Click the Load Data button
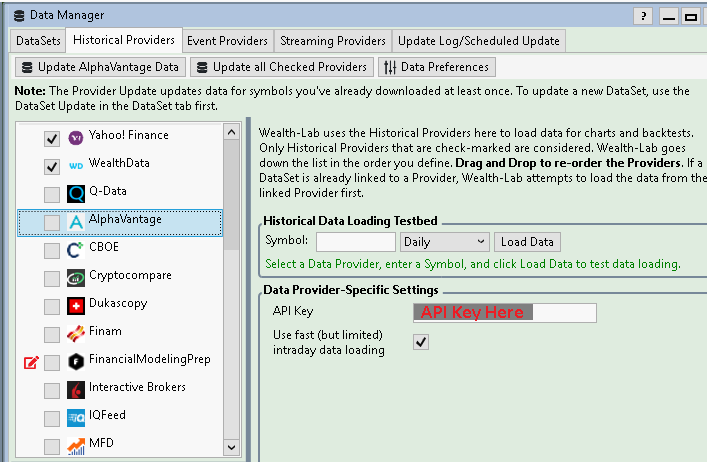707x462 pixels. [527, 242]
